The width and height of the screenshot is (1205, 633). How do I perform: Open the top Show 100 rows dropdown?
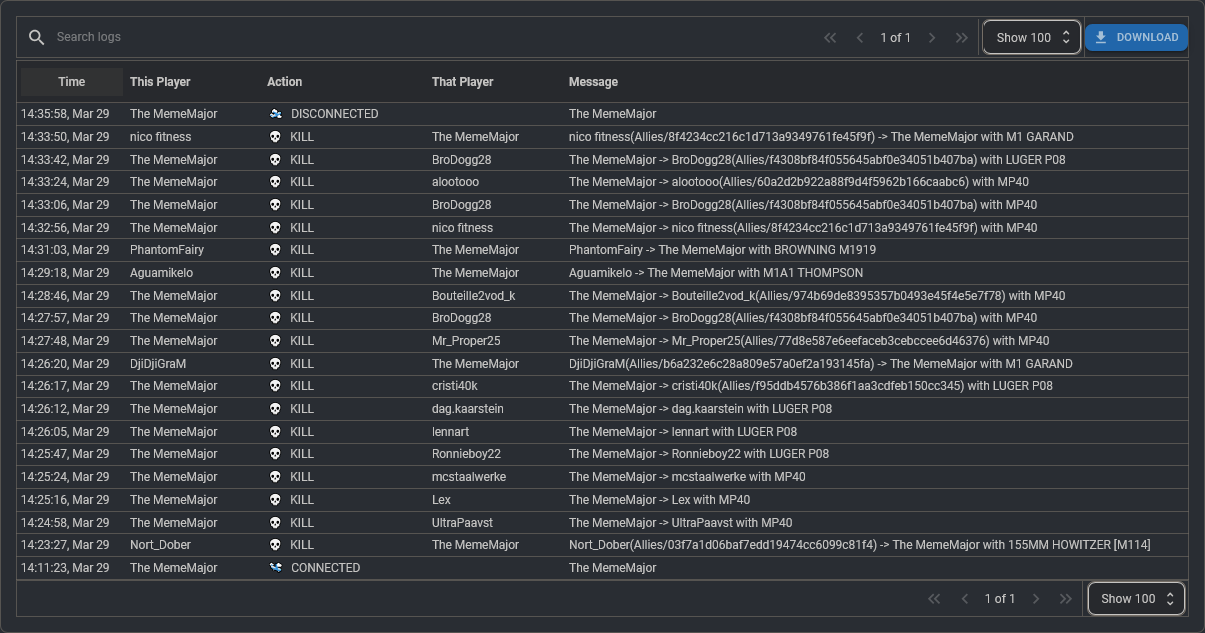click(x=1032, y=38)
